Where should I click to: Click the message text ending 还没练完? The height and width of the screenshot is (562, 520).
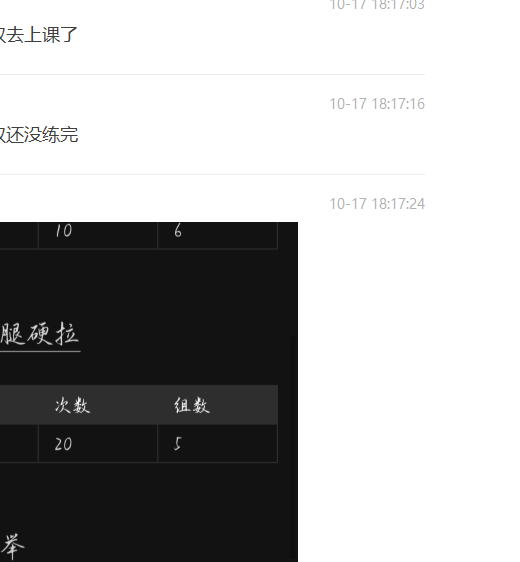pos(39,135)
